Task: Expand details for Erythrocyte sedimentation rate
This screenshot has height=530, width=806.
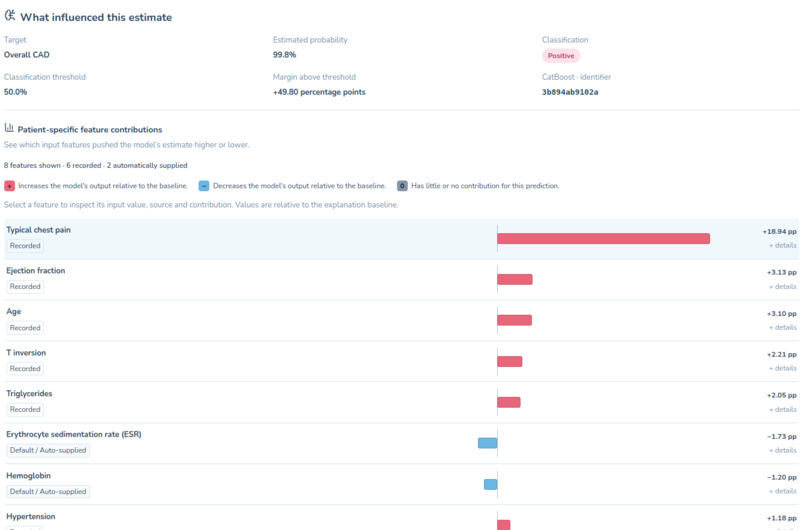Action: click(783, 450)
